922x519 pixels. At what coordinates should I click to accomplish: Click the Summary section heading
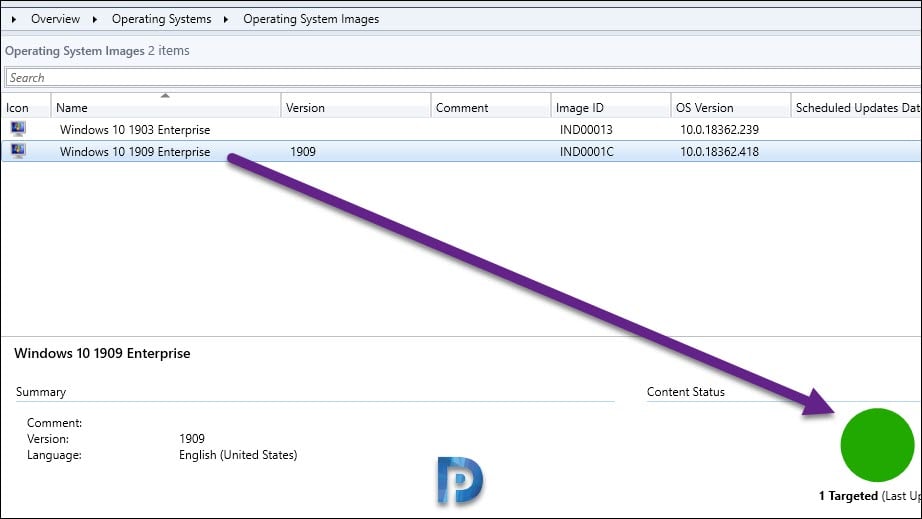click(41, 392)
